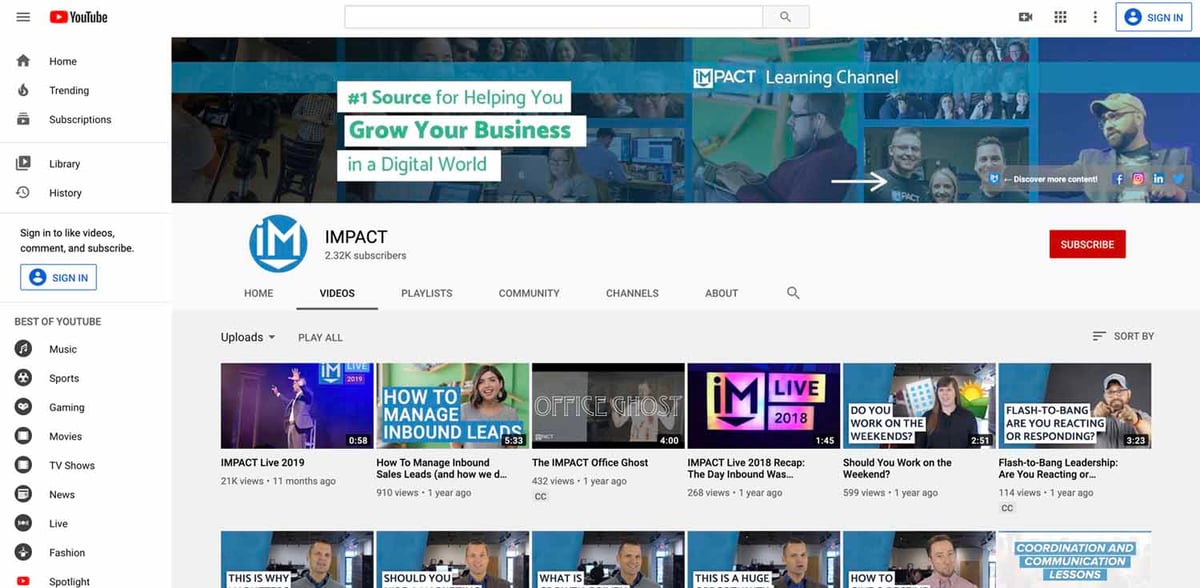The width and height of the screenshot is (1200, 588).
Task: Click in the YouTube search field
Action: pyautogui.click(x=553, y=17)
